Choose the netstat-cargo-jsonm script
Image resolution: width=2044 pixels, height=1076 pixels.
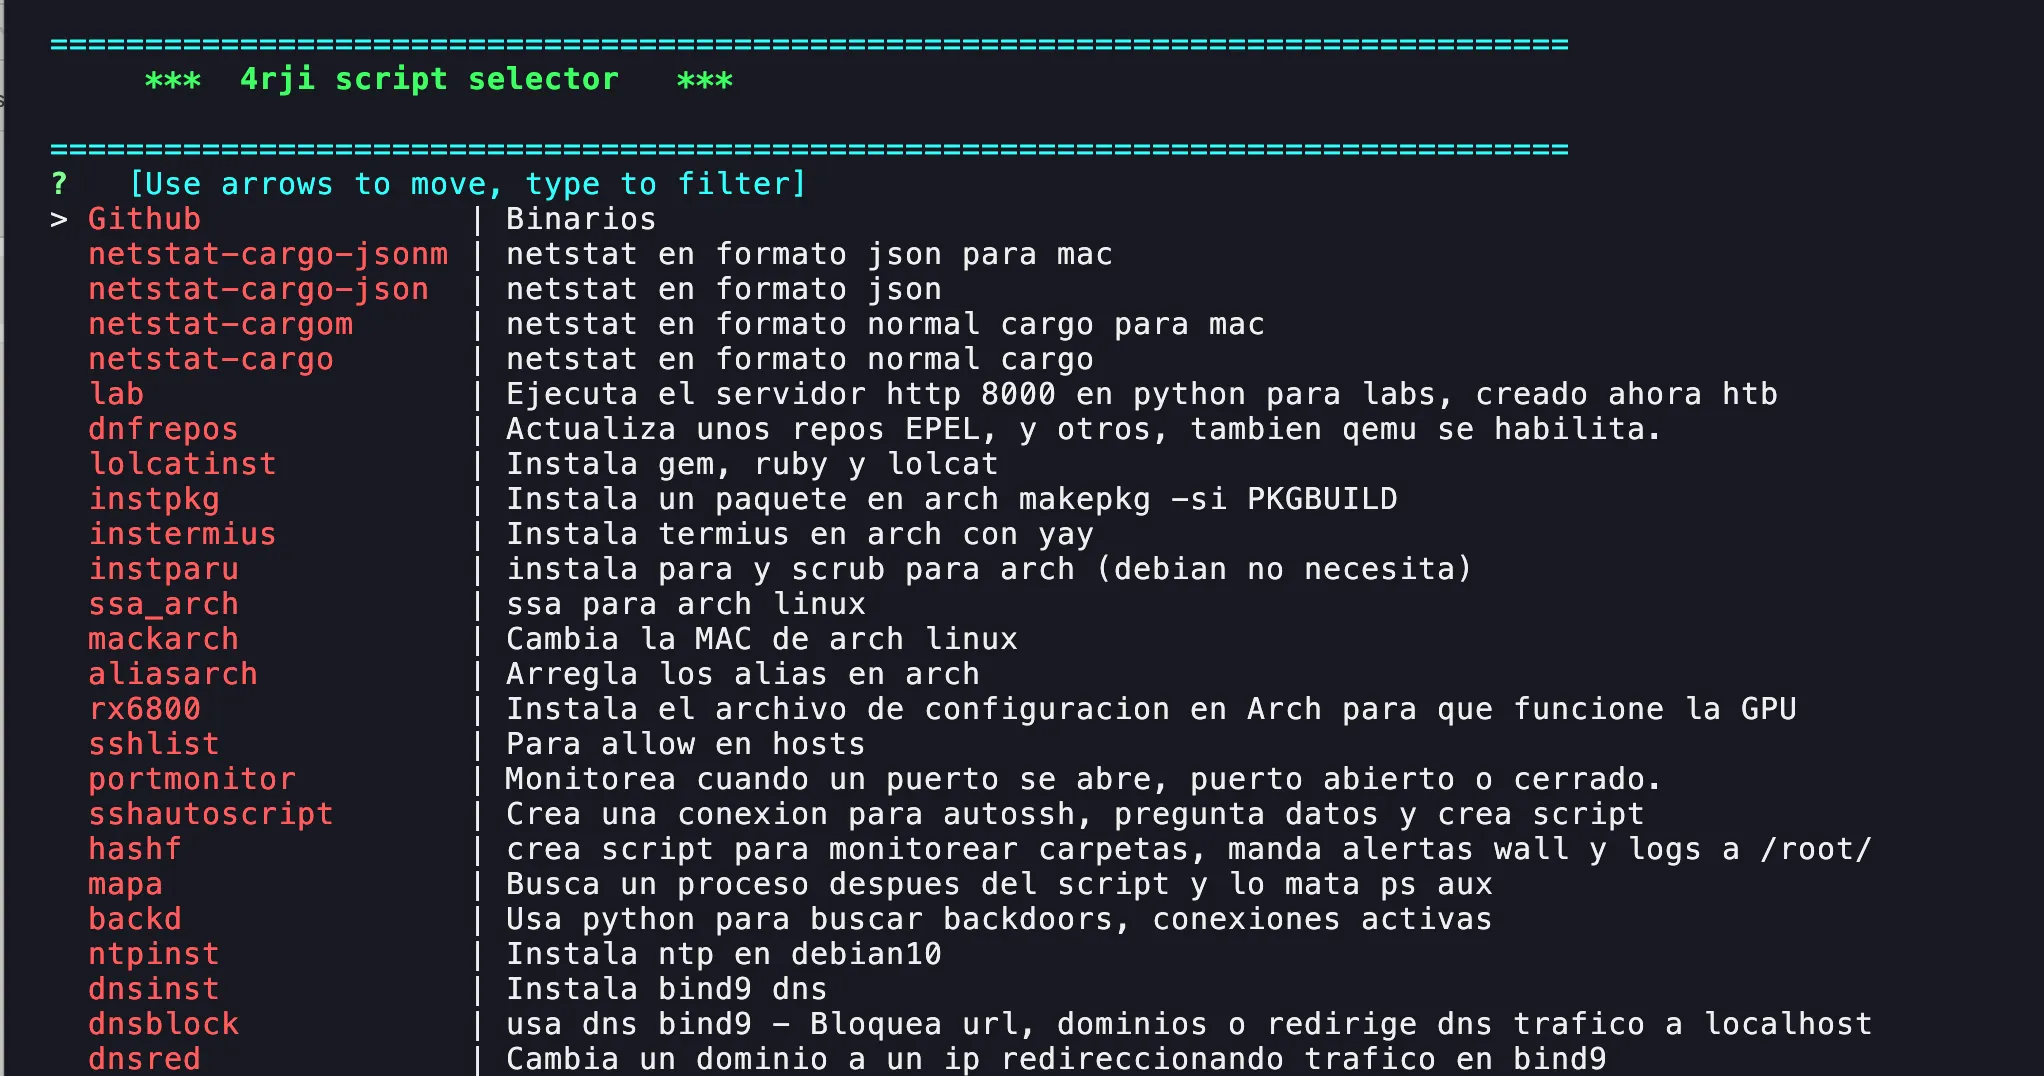click(268, 254)
